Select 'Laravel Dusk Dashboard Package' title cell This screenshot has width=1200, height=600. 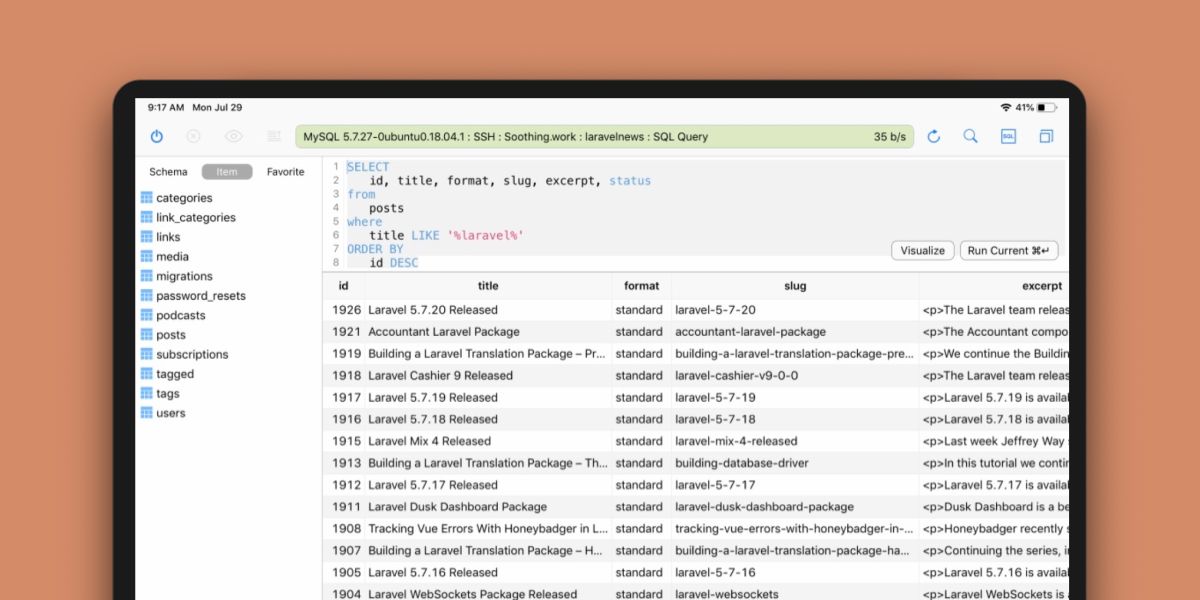[488, 507]
